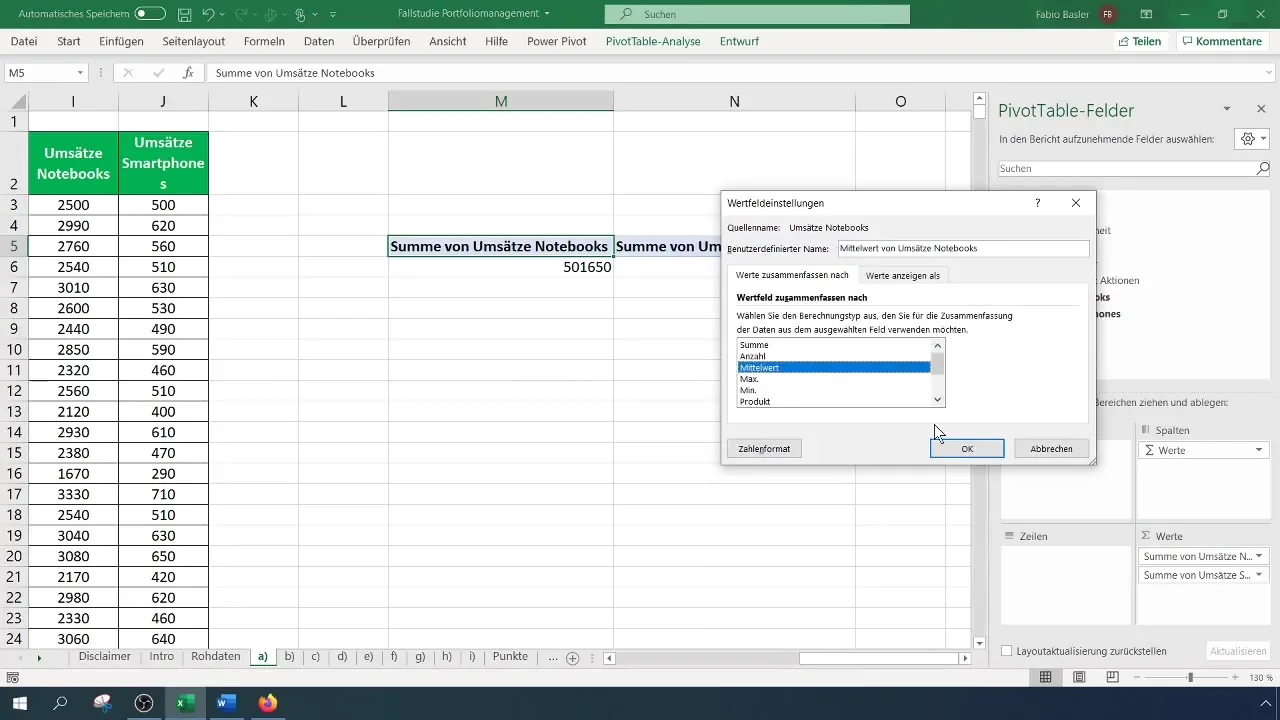Toggle the Automatisches Speichern switch
Screen dimensions: 1280x720
click(x=150, y=14)
